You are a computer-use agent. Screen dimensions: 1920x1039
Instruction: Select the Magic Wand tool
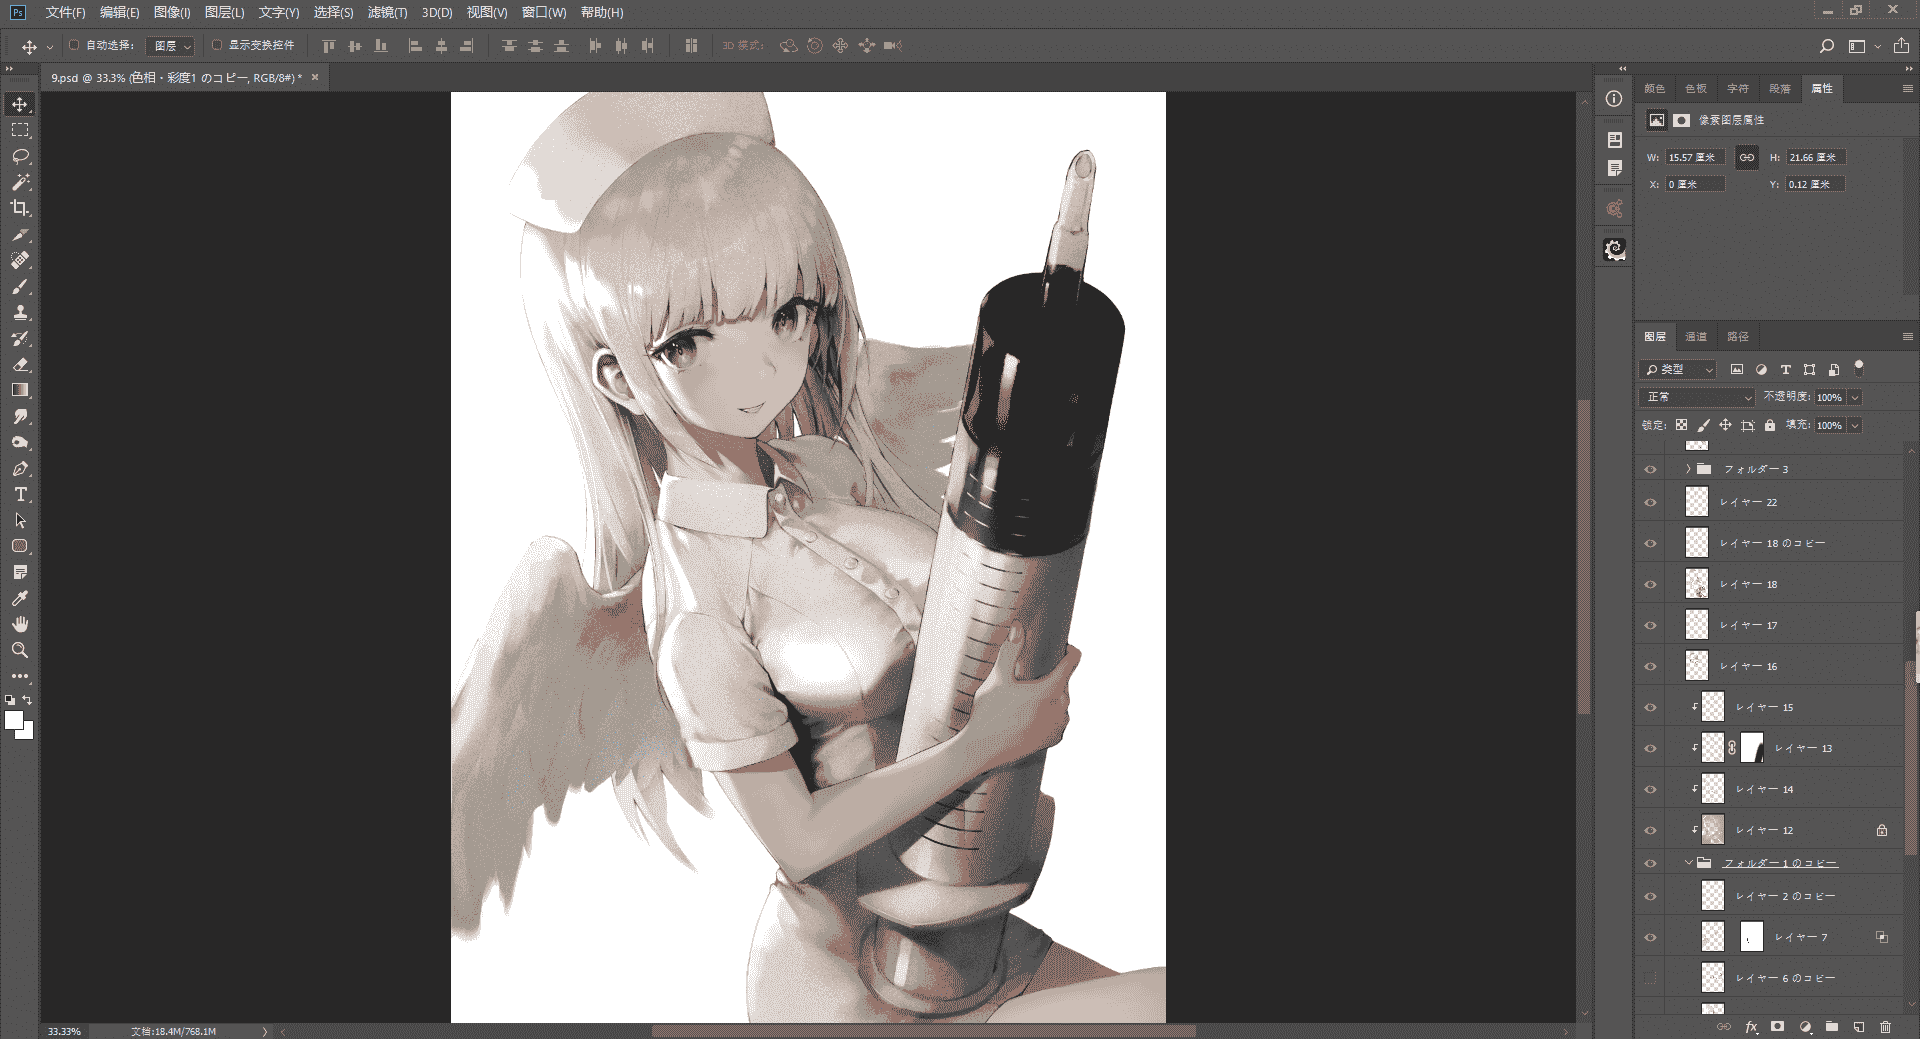point(20,182)
